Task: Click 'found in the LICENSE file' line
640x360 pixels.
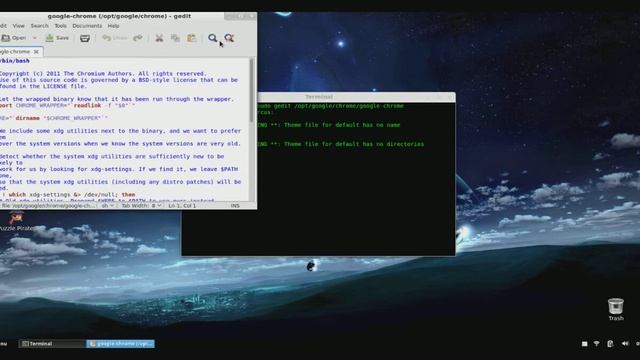Action: pyautogui.click(x=43, y=87)
